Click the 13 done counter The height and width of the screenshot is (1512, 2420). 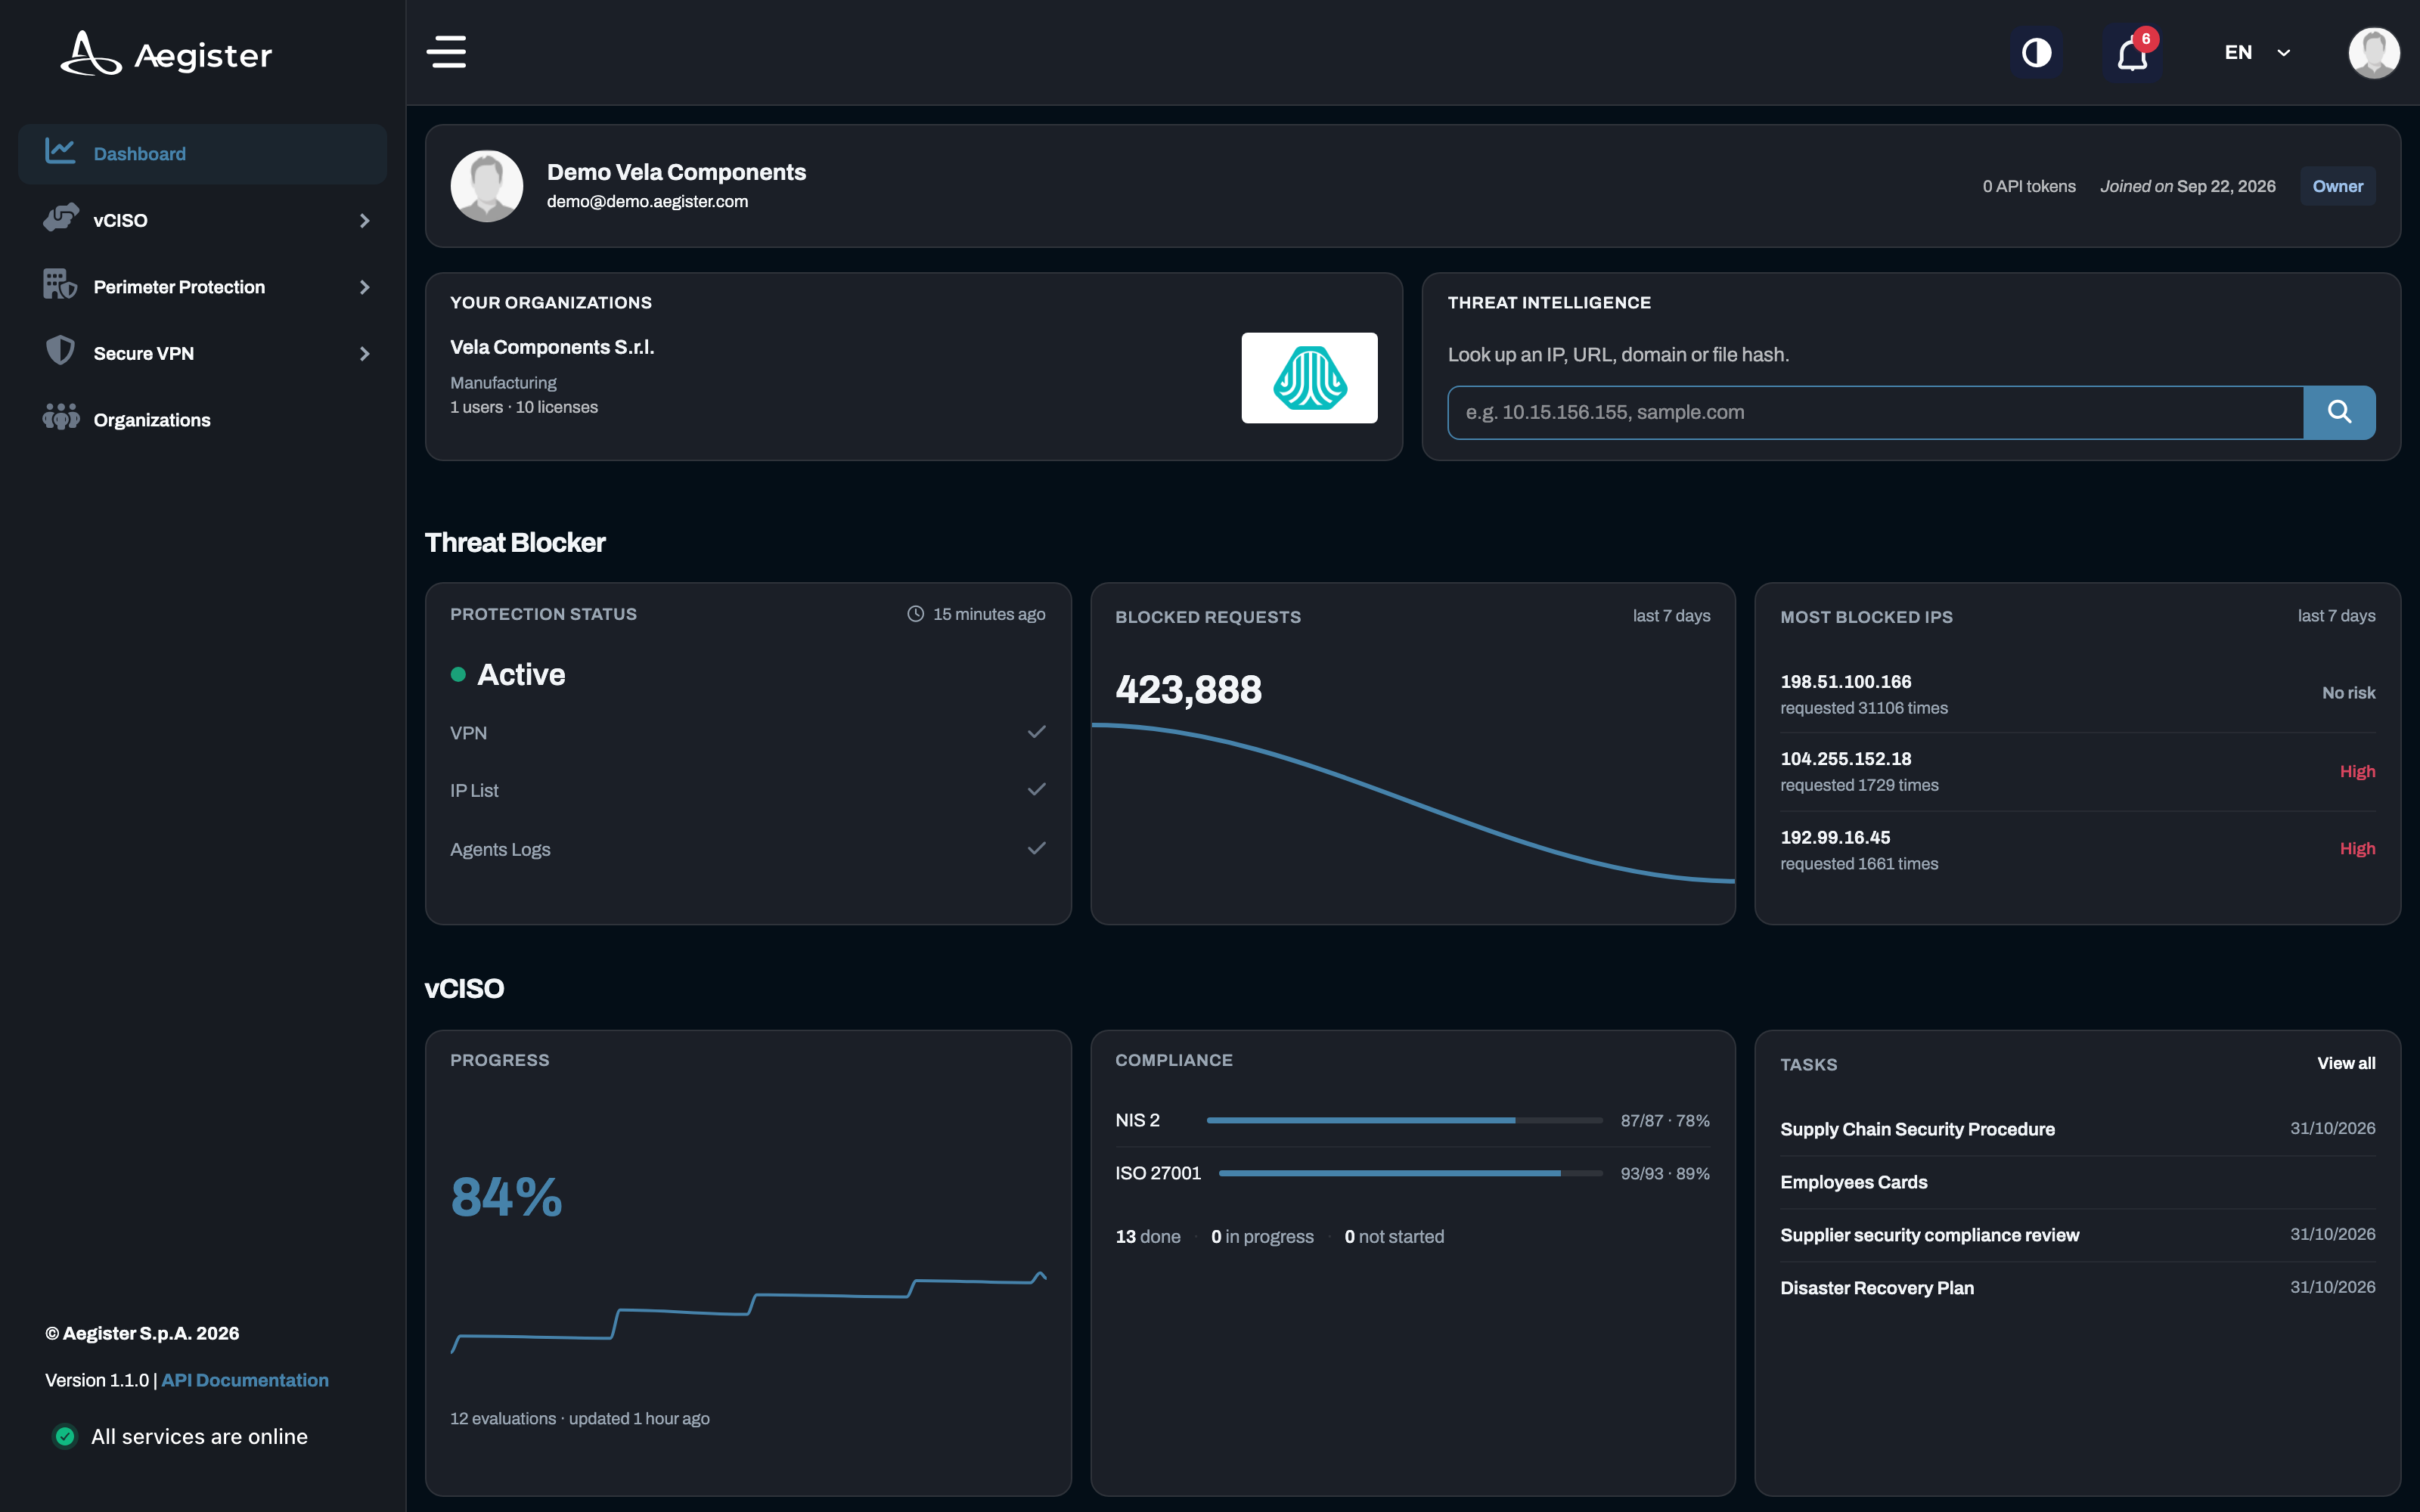[x=1147, y=1236]
